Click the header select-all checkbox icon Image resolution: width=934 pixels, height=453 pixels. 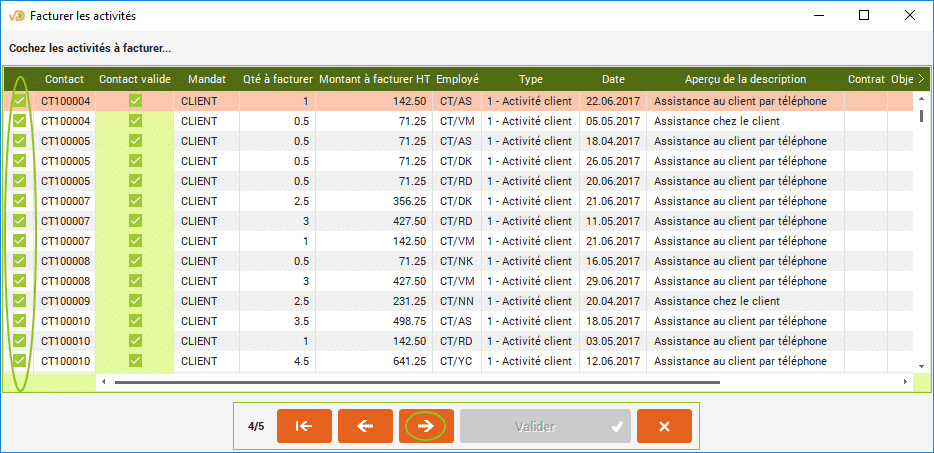19,79
